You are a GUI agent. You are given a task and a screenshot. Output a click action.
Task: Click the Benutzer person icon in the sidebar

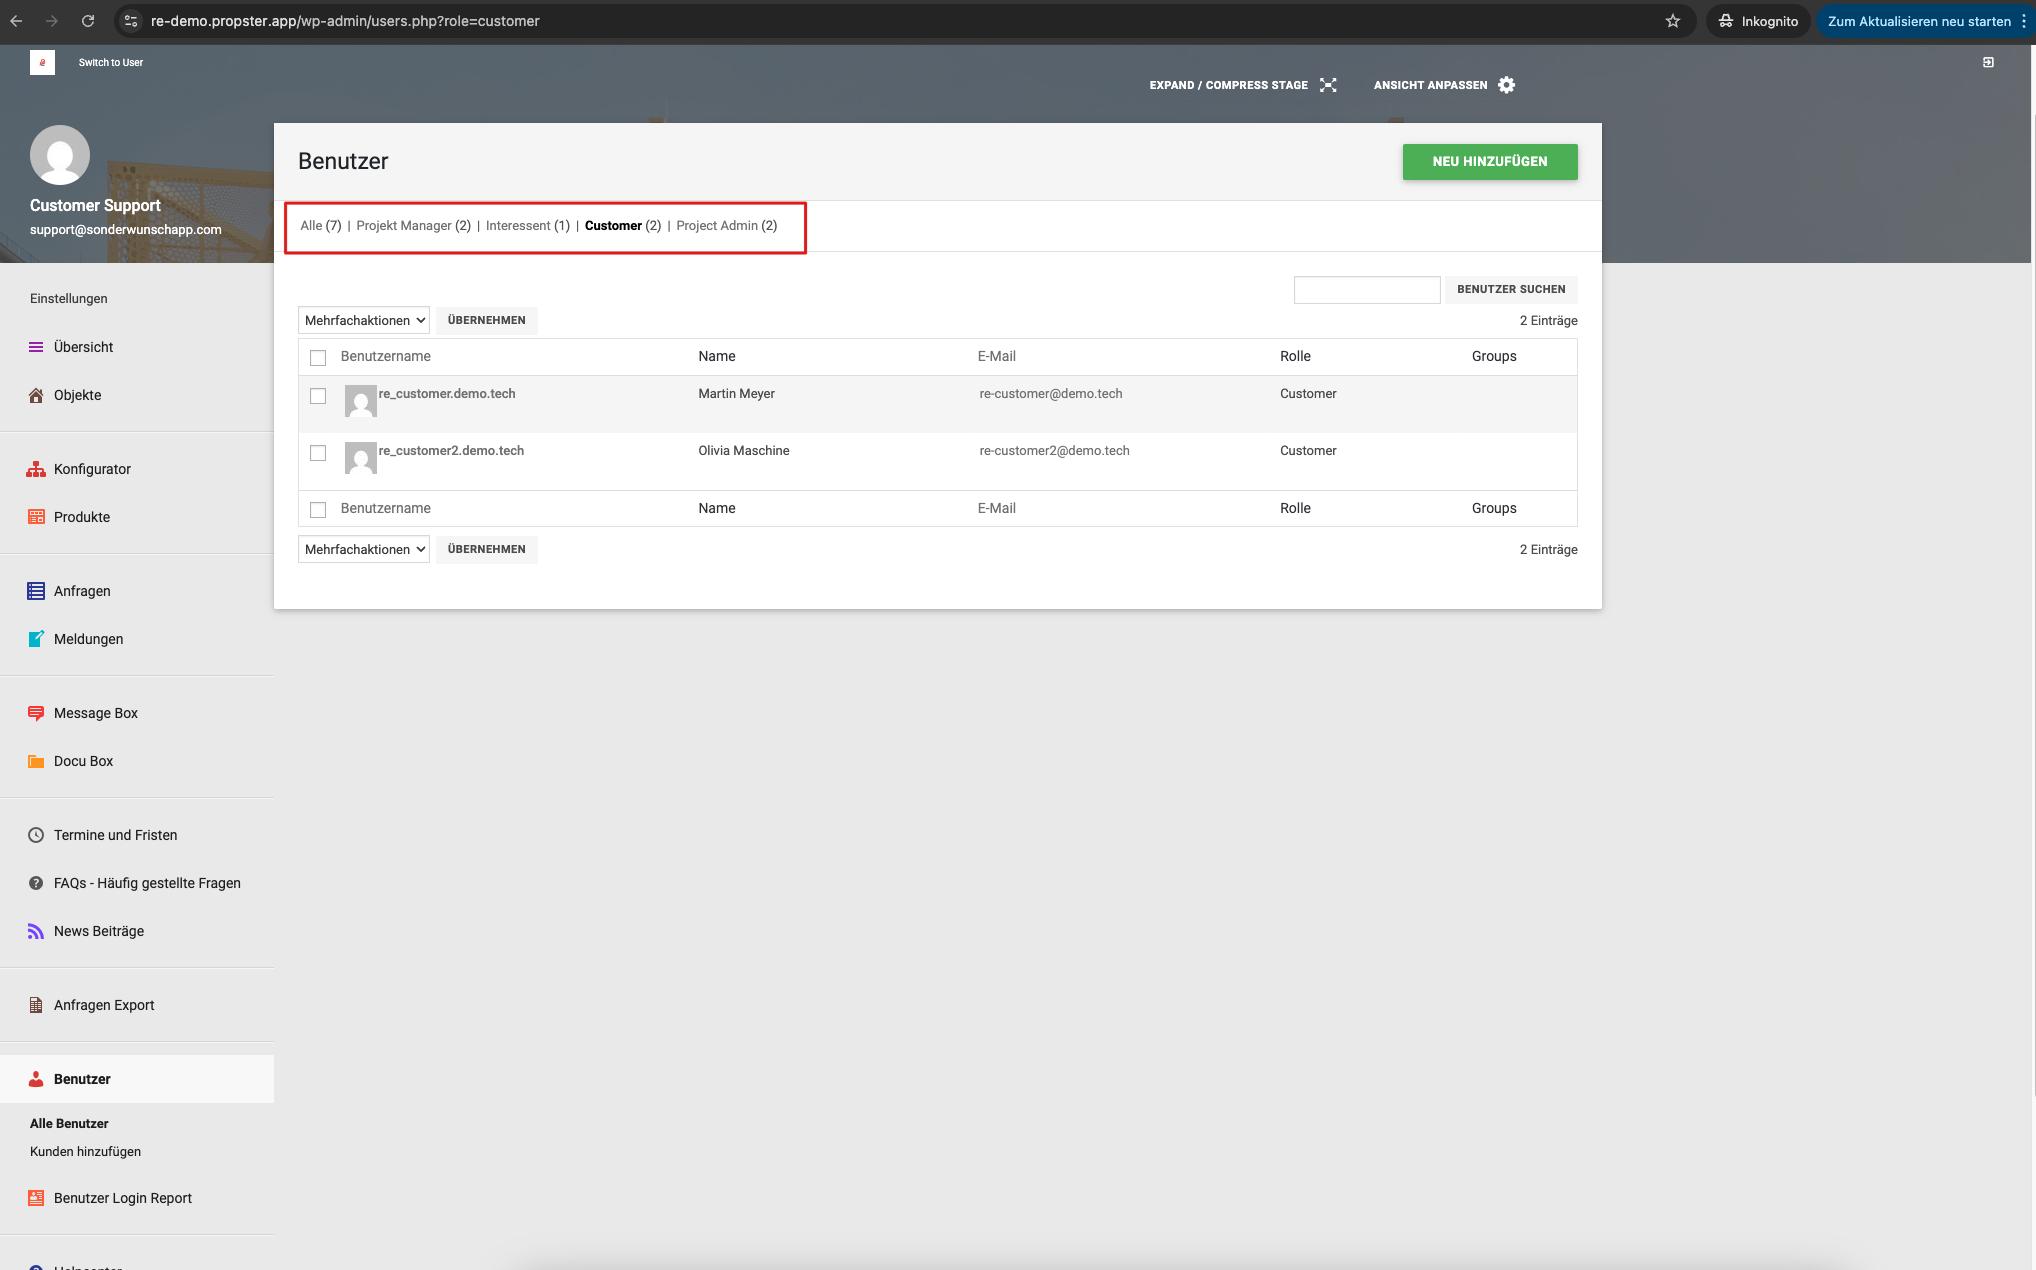click(36, 1079)
